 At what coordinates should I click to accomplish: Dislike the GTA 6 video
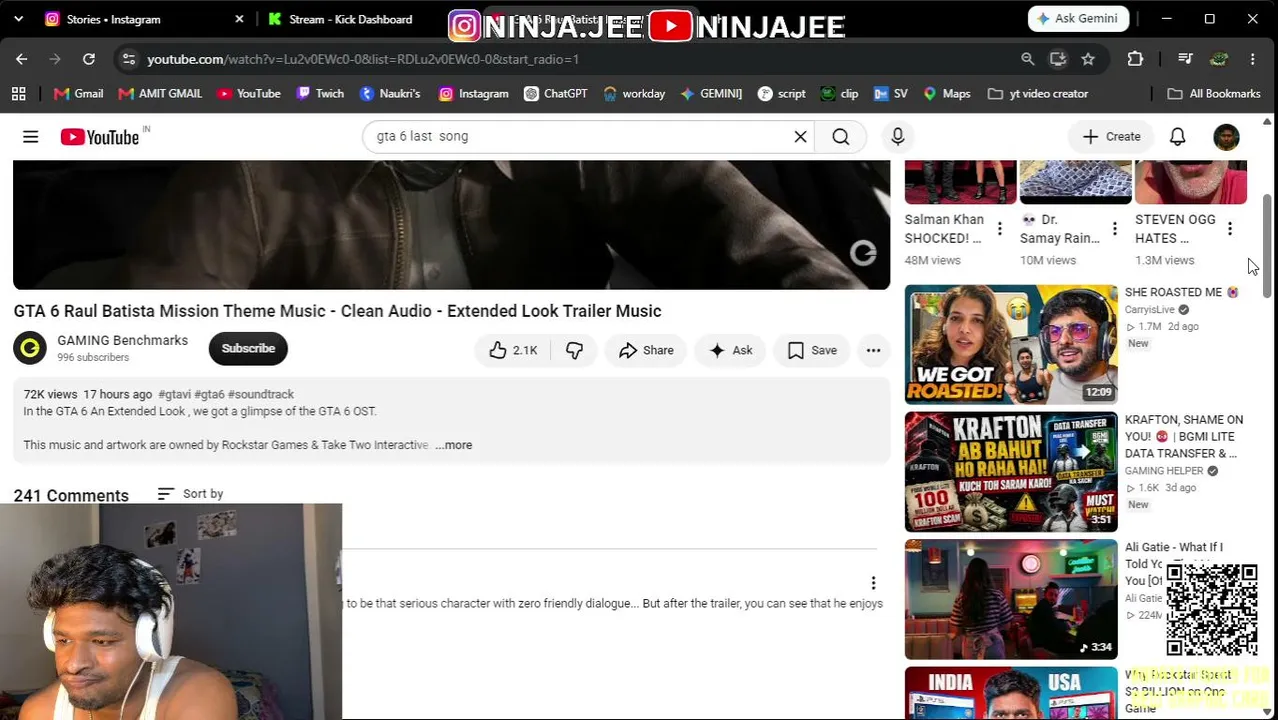point(574,350)
